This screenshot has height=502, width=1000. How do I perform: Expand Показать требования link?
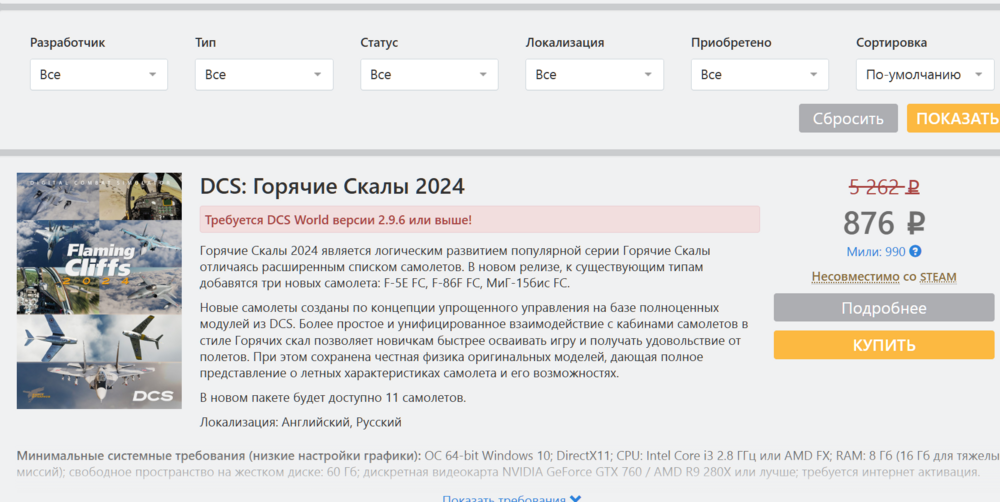[x=511, y=498]
